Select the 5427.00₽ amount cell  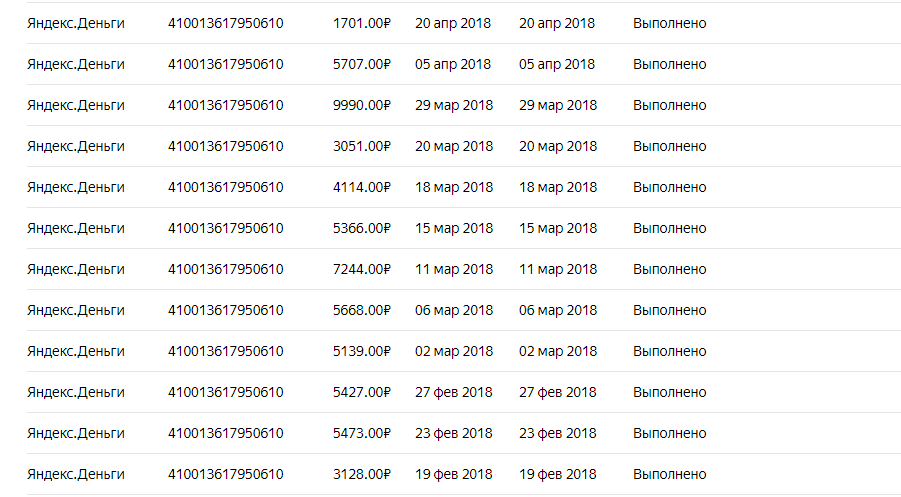click(361, 392)
